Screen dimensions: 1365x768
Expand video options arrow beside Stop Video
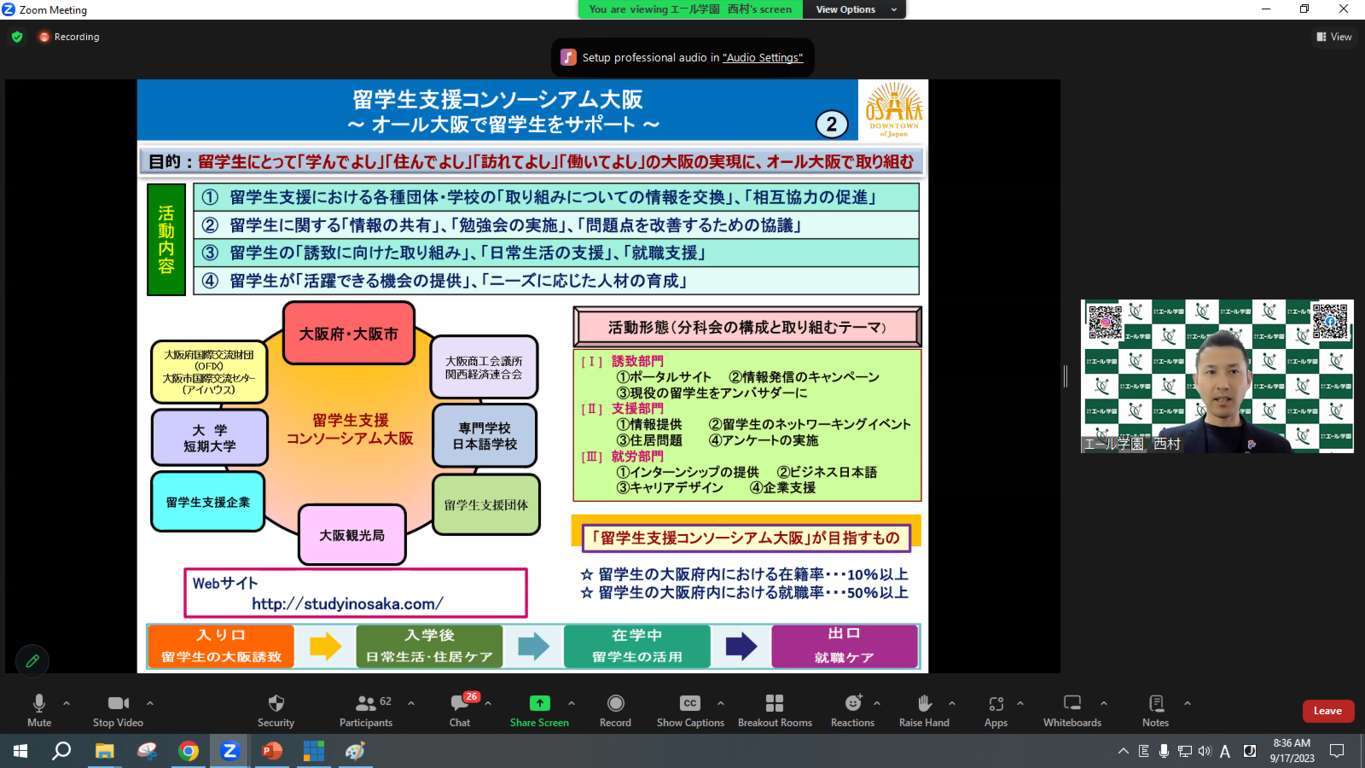pos(150,703)
